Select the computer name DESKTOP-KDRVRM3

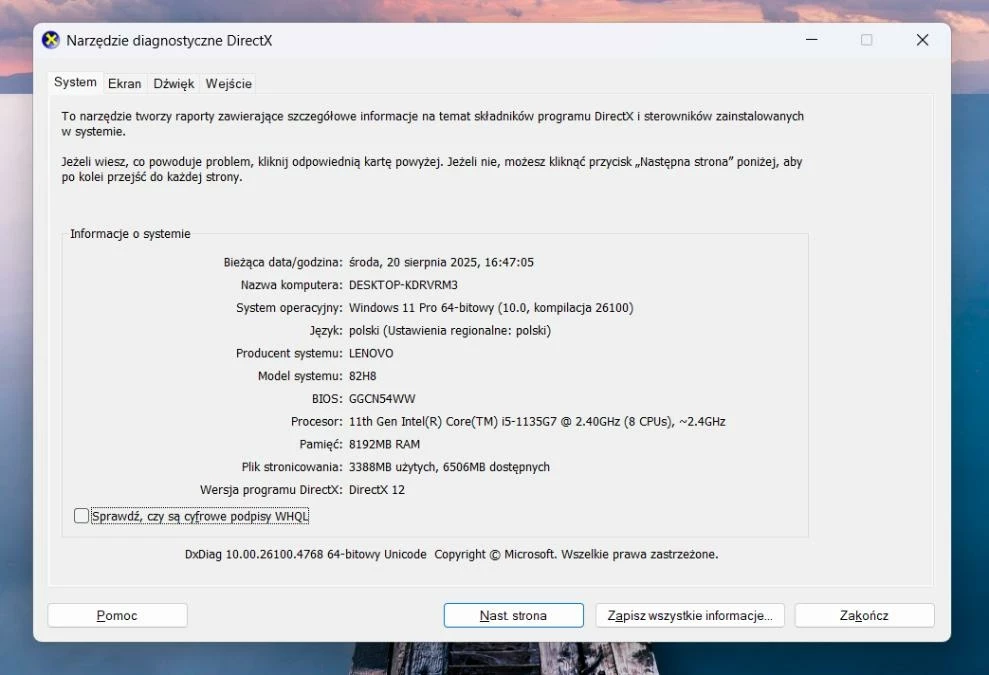point(404,285)
